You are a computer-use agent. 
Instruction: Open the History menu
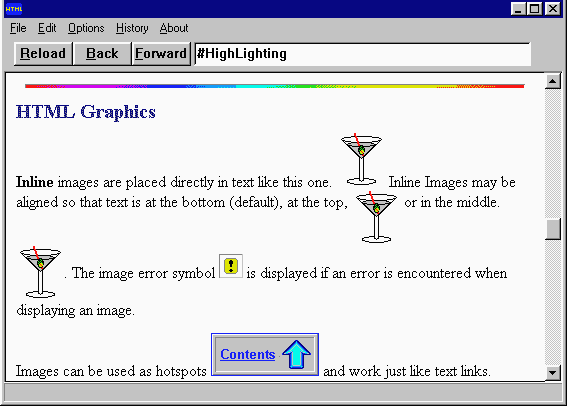(x=132, y=28)
